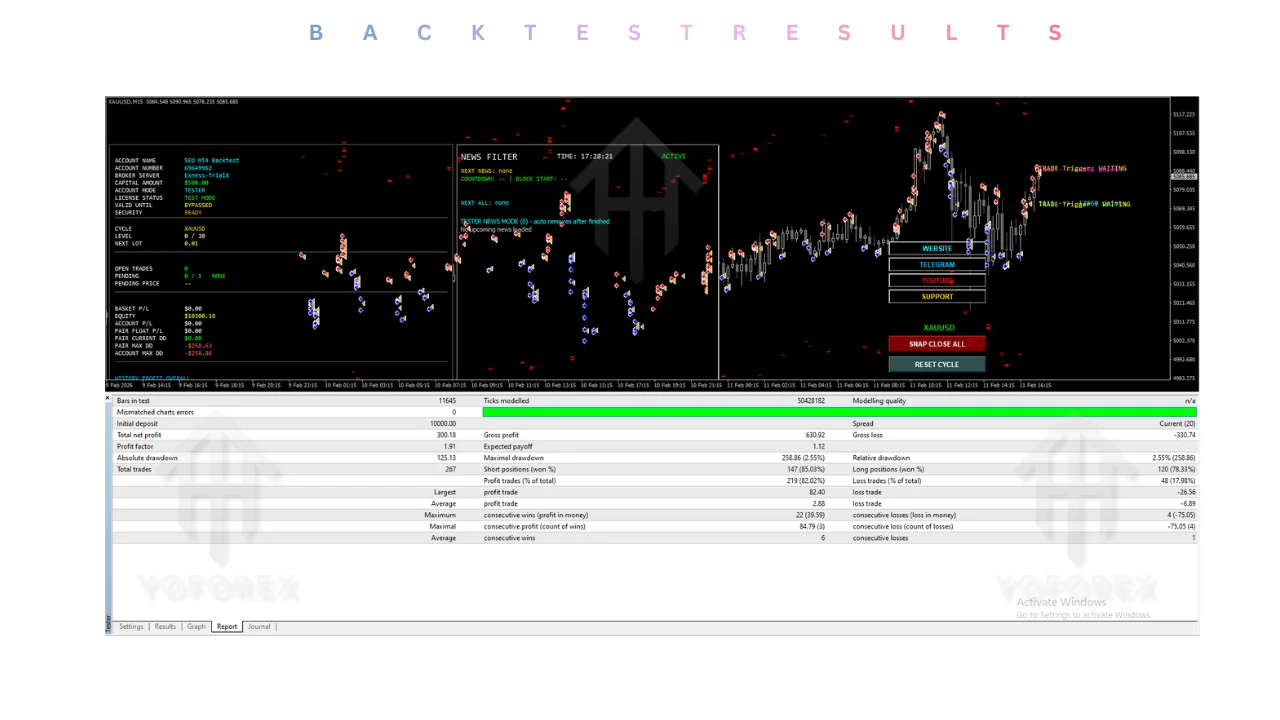Image resolution: width=1280 pixels, height=720 pixels.
Task: Click the Mismatched charts errors label
Action: tap(155, 412)
